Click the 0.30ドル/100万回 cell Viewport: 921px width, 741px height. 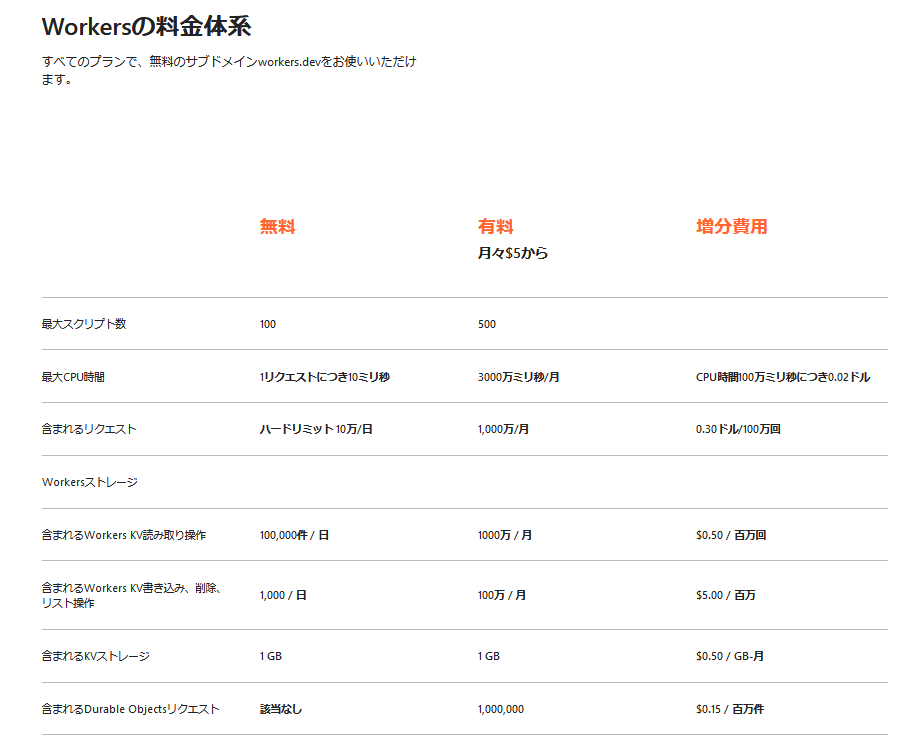coord(738,429)
